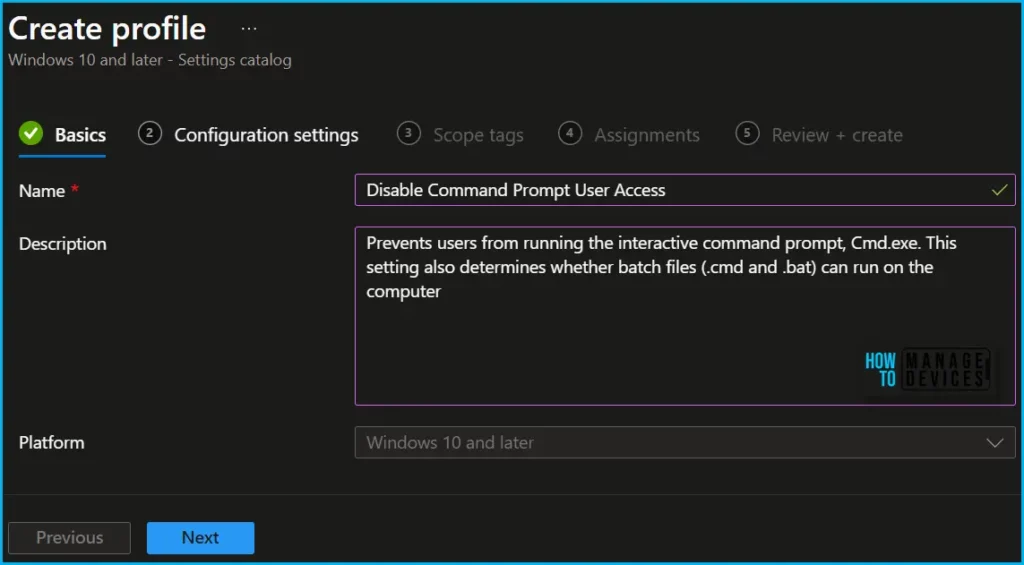Open the ellipsis menu beside Create profile
Screen dimensions: 1024x565
[x=249, y=29]
